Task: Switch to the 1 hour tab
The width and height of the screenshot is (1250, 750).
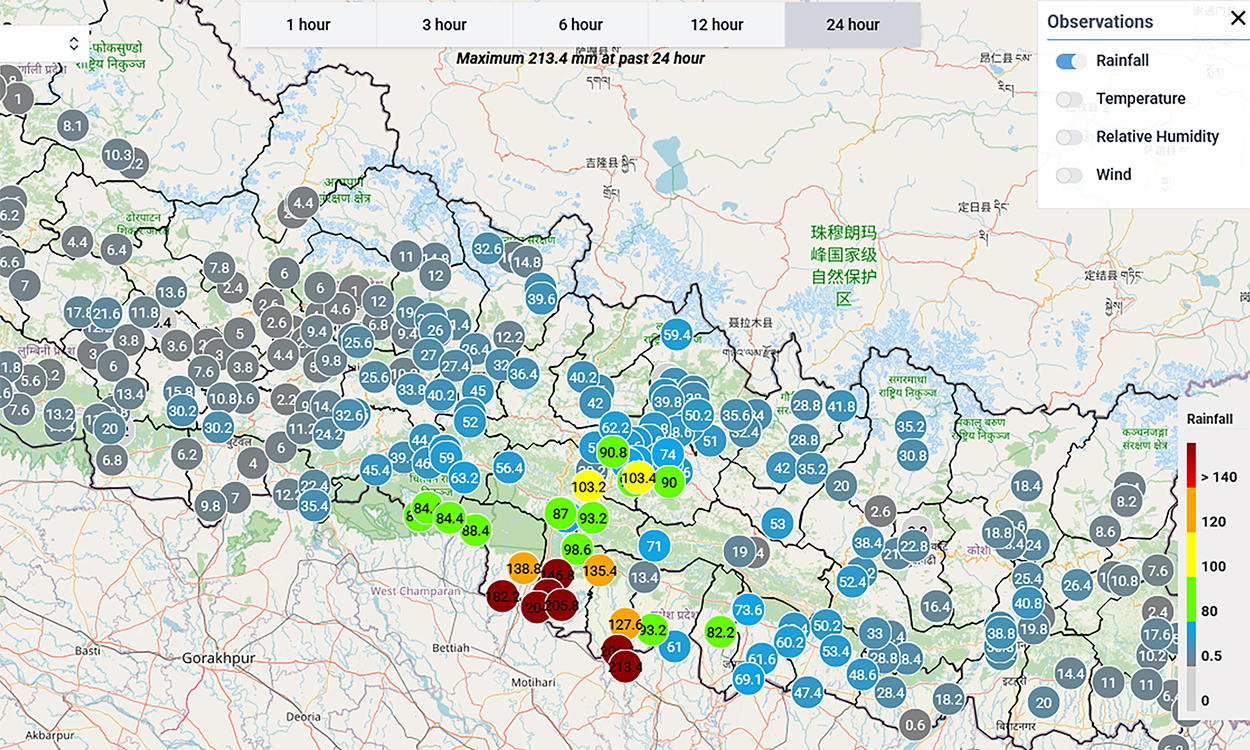Action: pos(308,24)
